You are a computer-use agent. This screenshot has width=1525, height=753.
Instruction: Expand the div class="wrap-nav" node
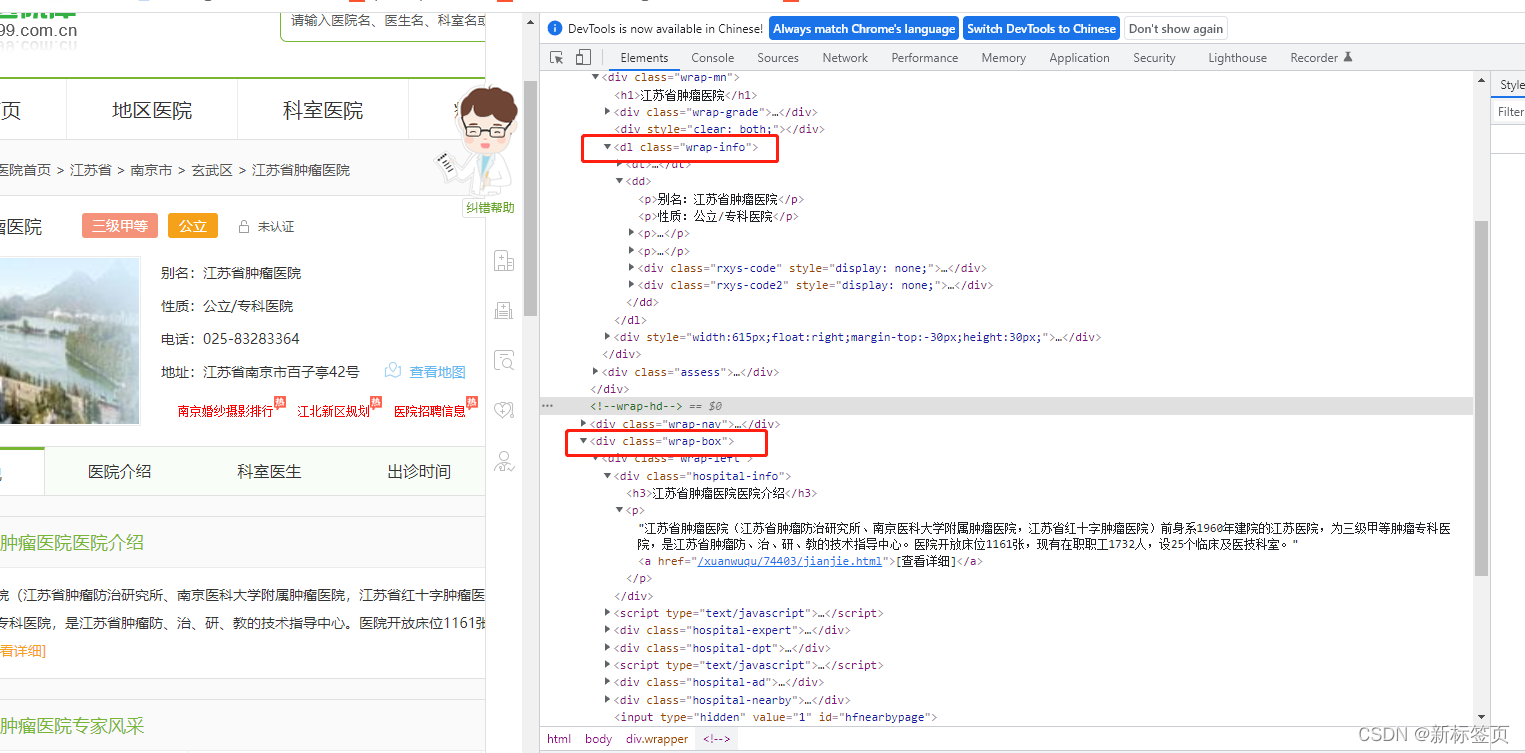pos(584,424)
